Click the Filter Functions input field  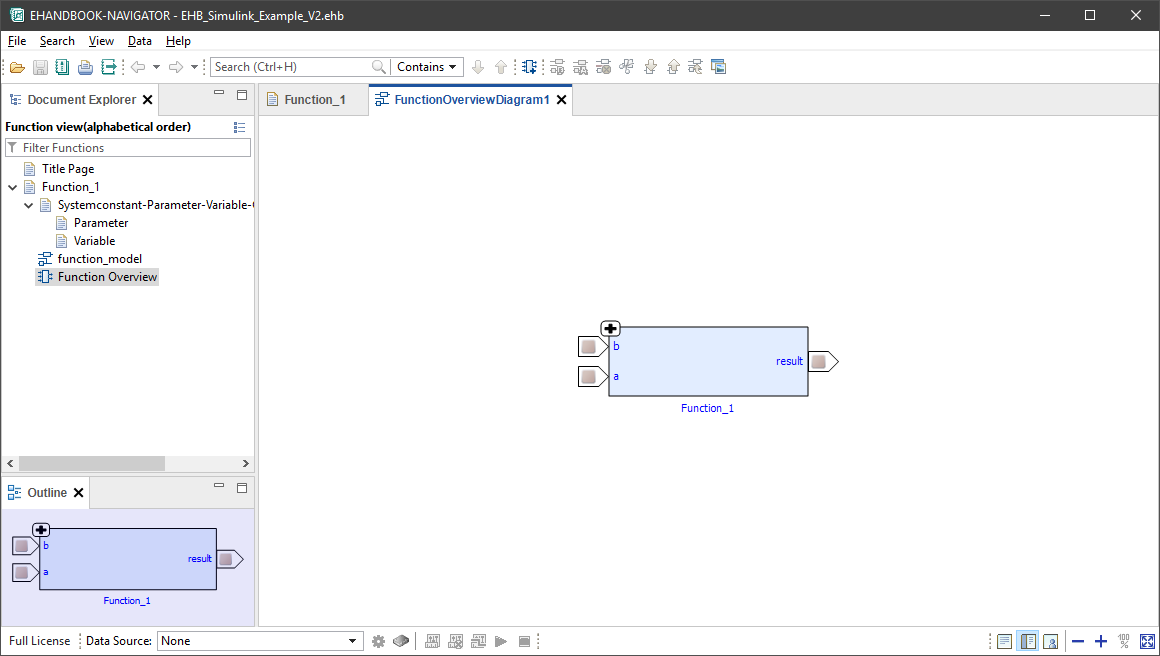[134, 147]
